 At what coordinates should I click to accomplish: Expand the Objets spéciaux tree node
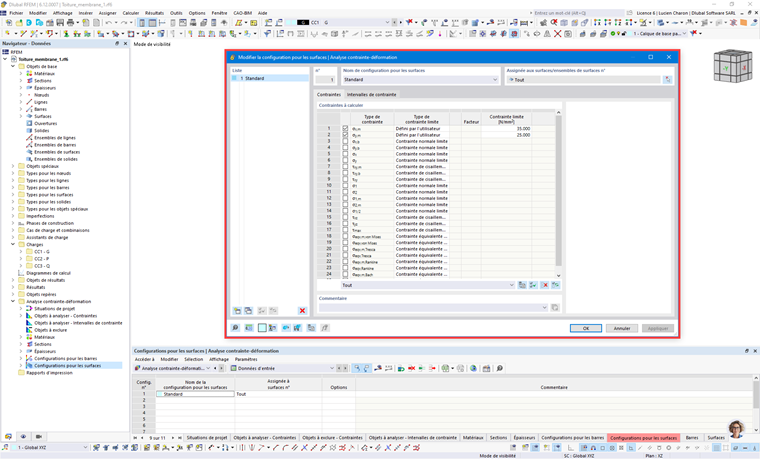point(13,166)
